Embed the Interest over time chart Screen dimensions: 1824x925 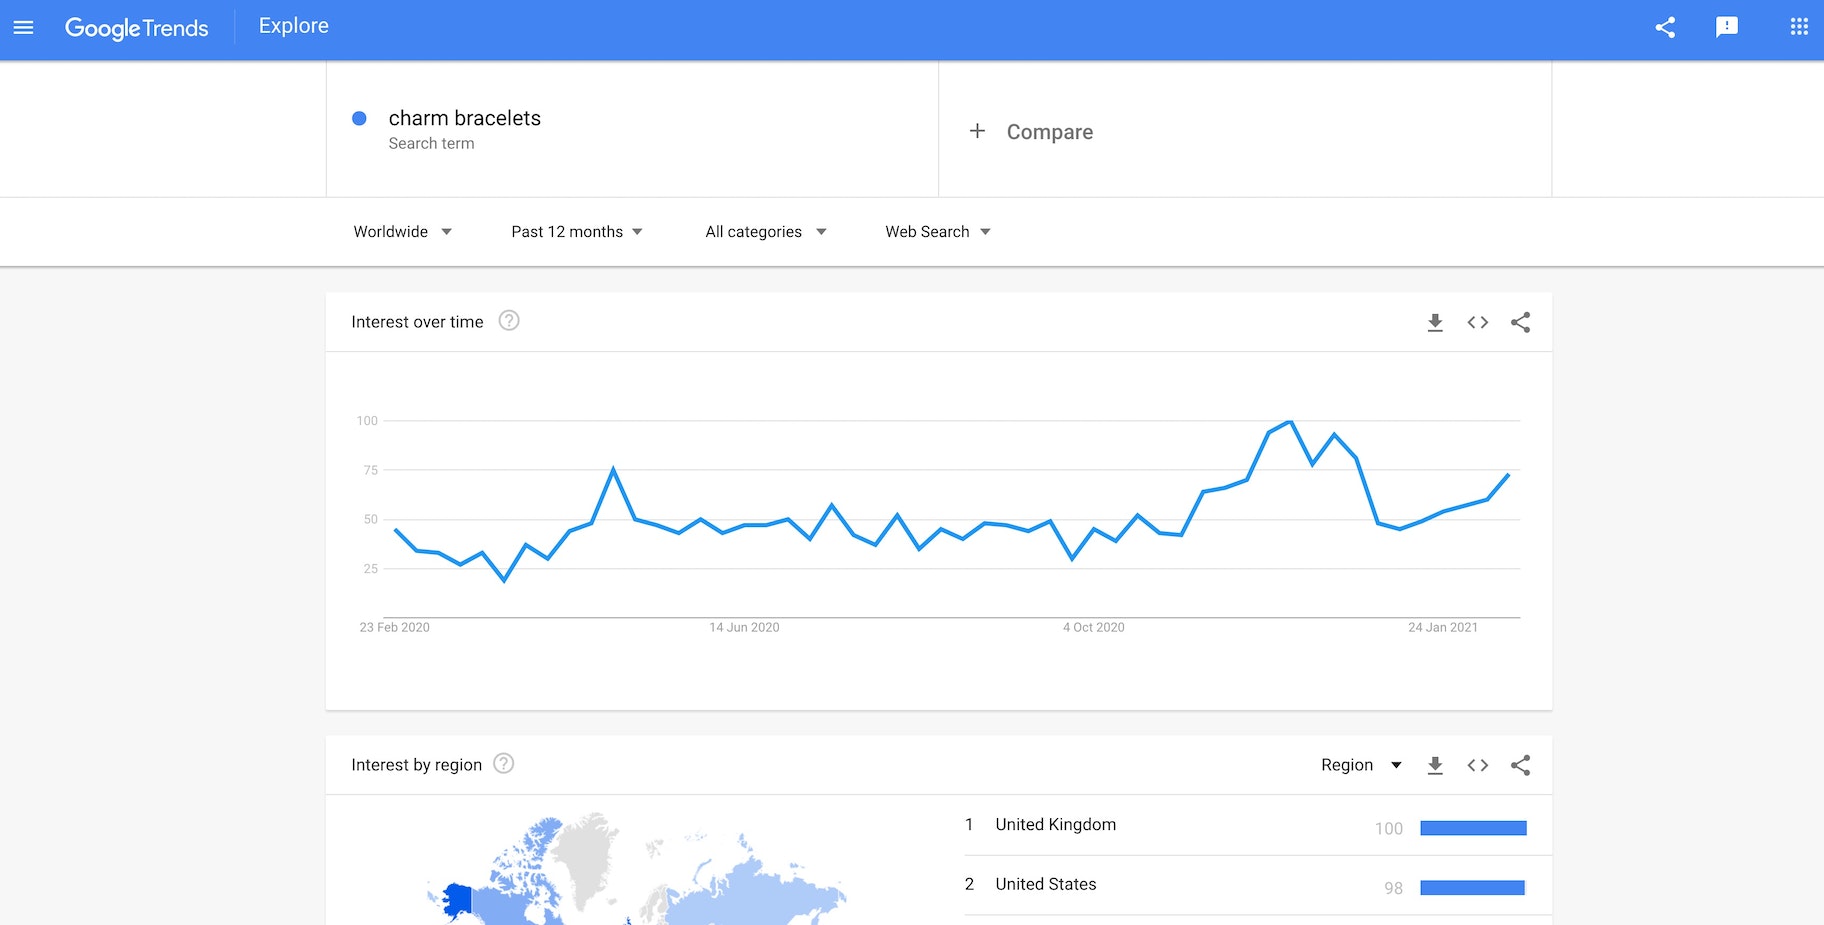[1478, 322]
